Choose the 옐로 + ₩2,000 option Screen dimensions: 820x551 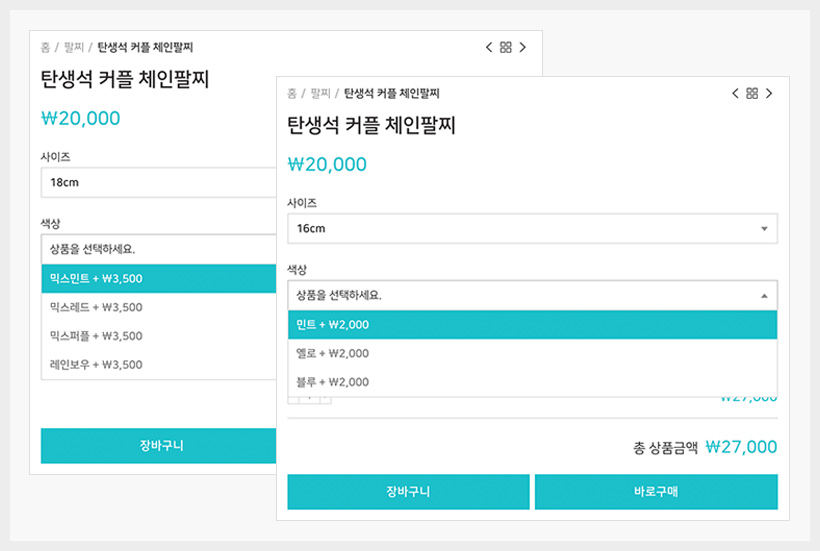[532, 353]
